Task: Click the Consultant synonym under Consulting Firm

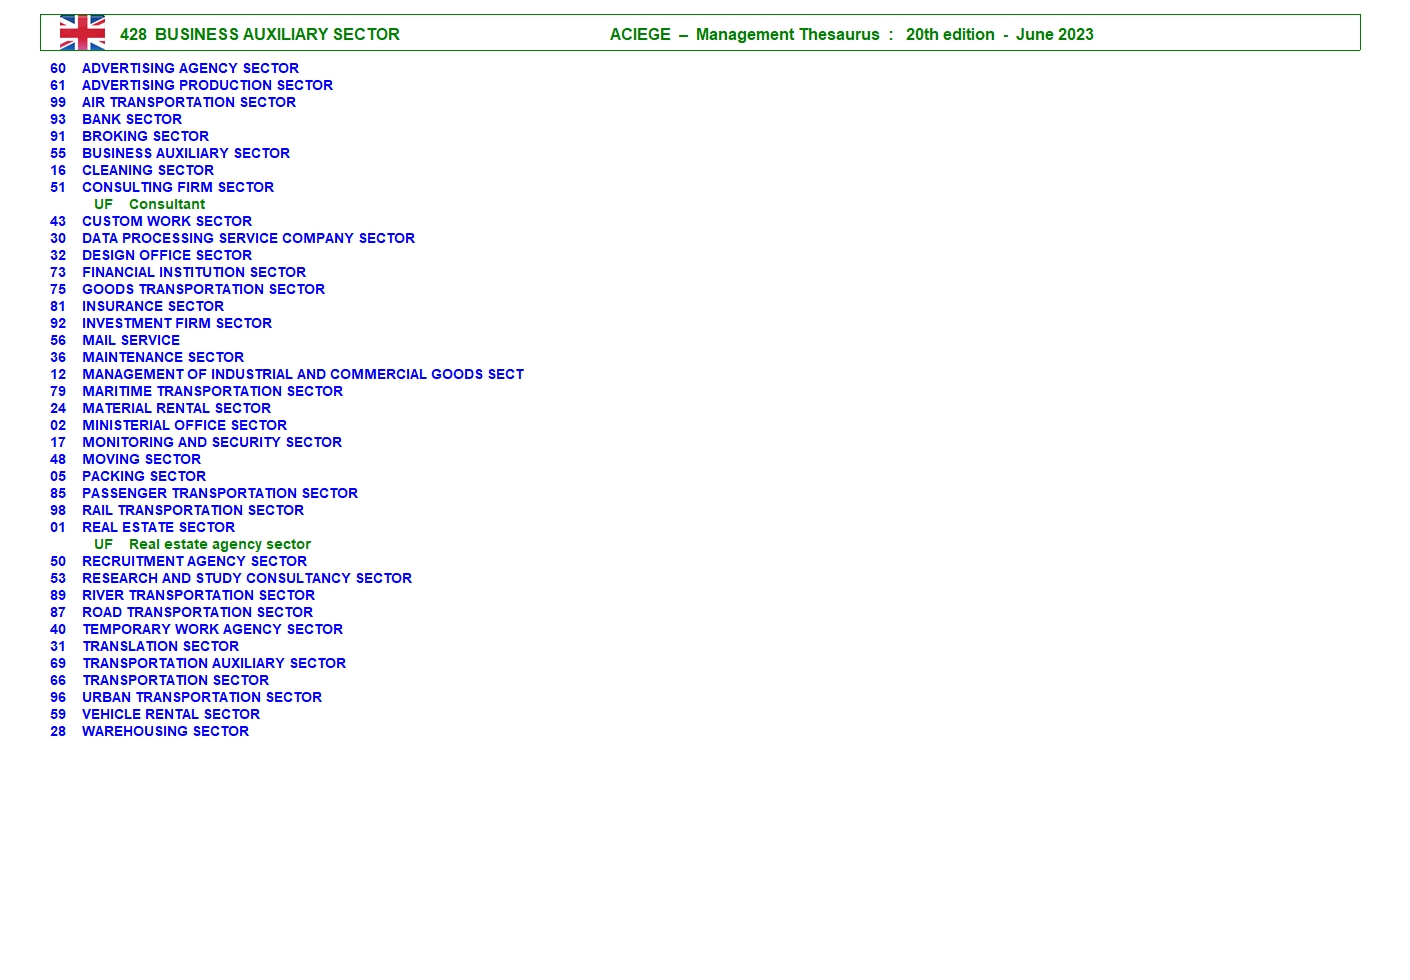Action: [x=167, y=205]
